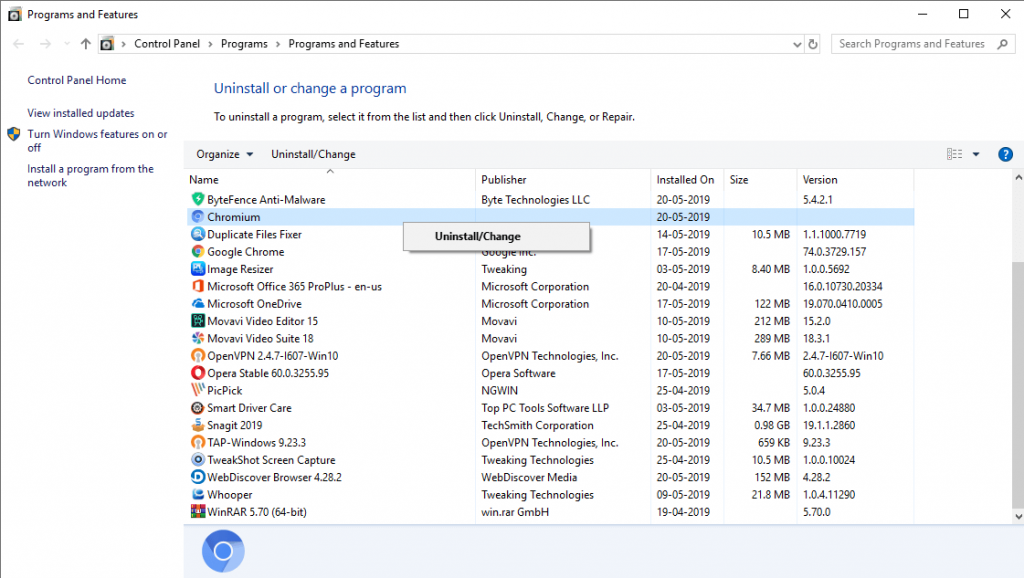Click the Microsoft OneDrive cloud icon
The image size is (1024, 578).
pyautogui.click(x=197, y=304)
